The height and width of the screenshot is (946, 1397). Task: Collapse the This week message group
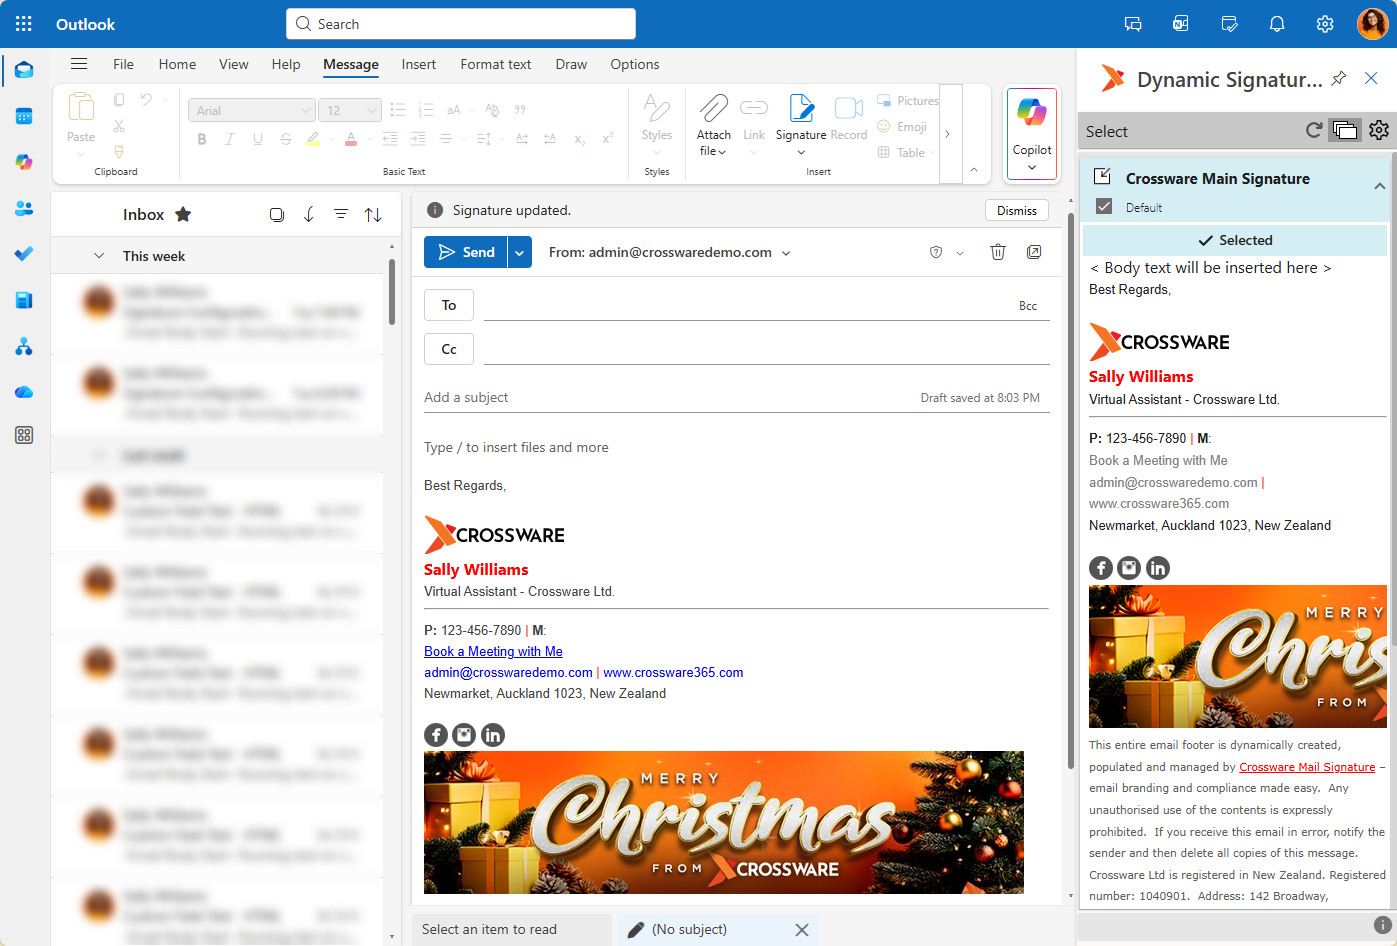coord(99,256)
